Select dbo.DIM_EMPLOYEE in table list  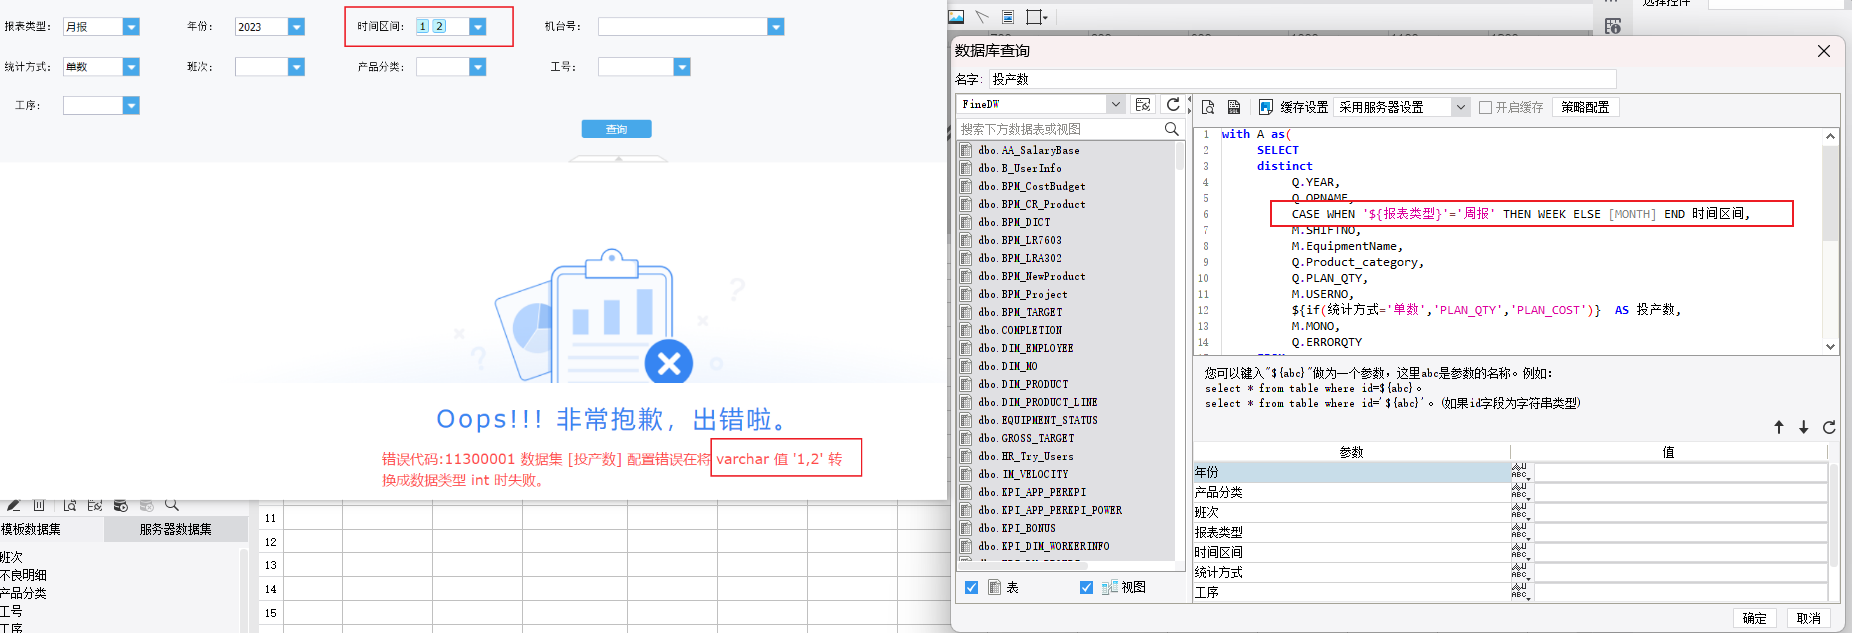1025,348
